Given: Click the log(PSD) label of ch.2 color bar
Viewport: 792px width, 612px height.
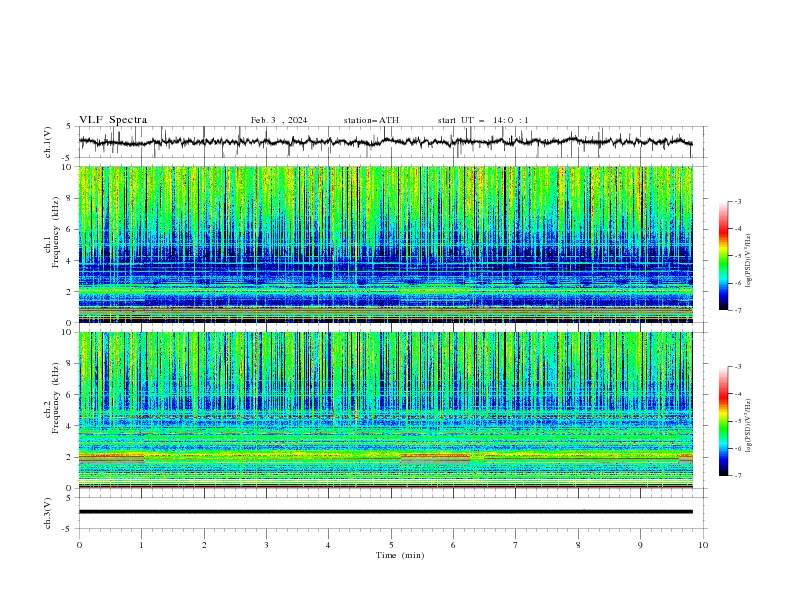Looking at the screenshot, I should [x=749, y=426].
